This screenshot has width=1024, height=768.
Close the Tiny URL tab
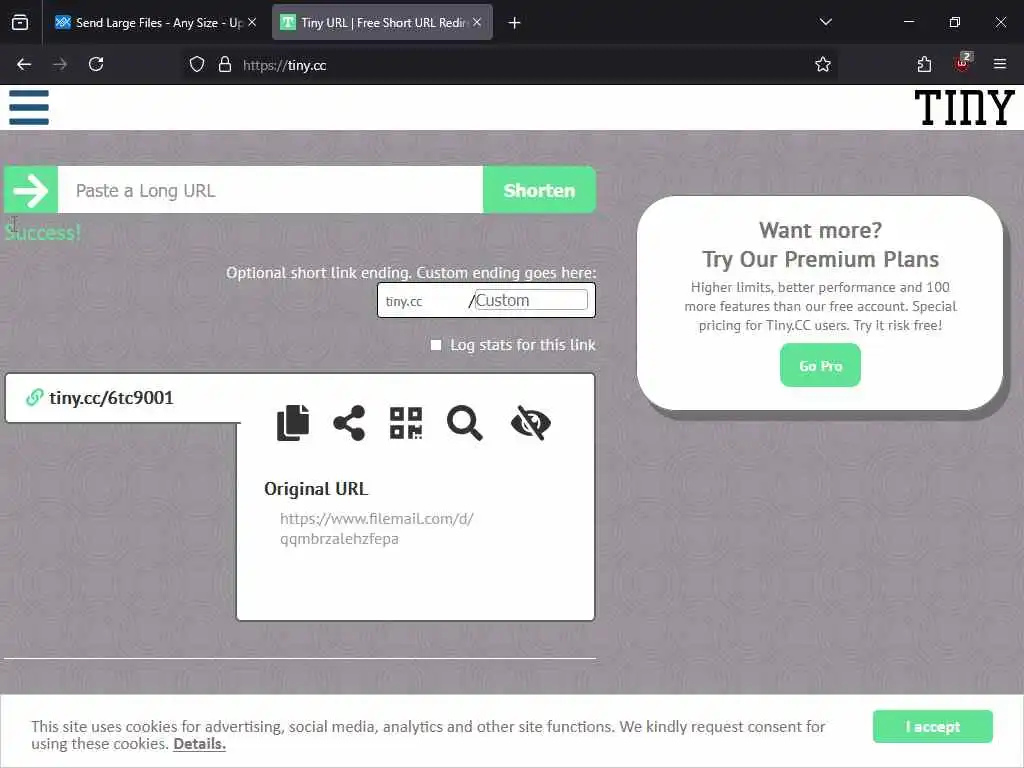[477, 23]
